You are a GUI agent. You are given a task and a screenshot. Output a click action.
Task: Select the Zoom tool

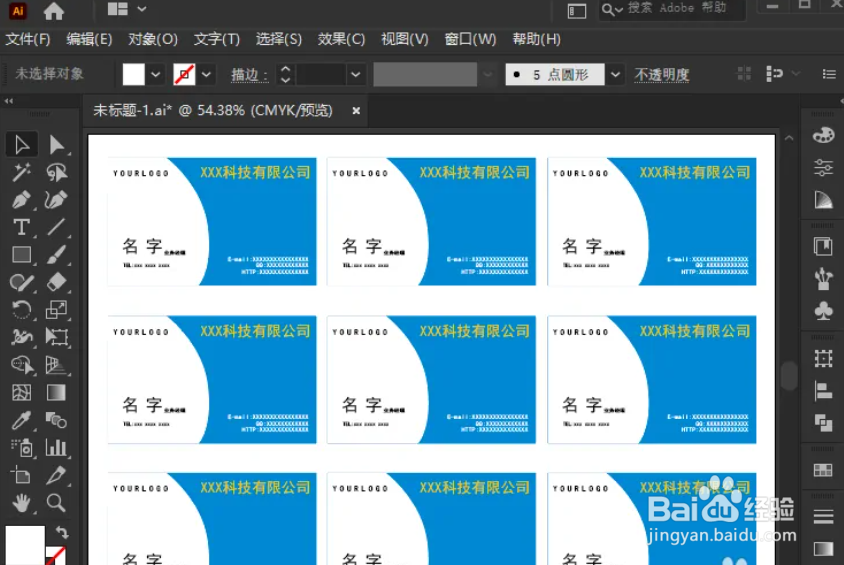pos(57,503)
